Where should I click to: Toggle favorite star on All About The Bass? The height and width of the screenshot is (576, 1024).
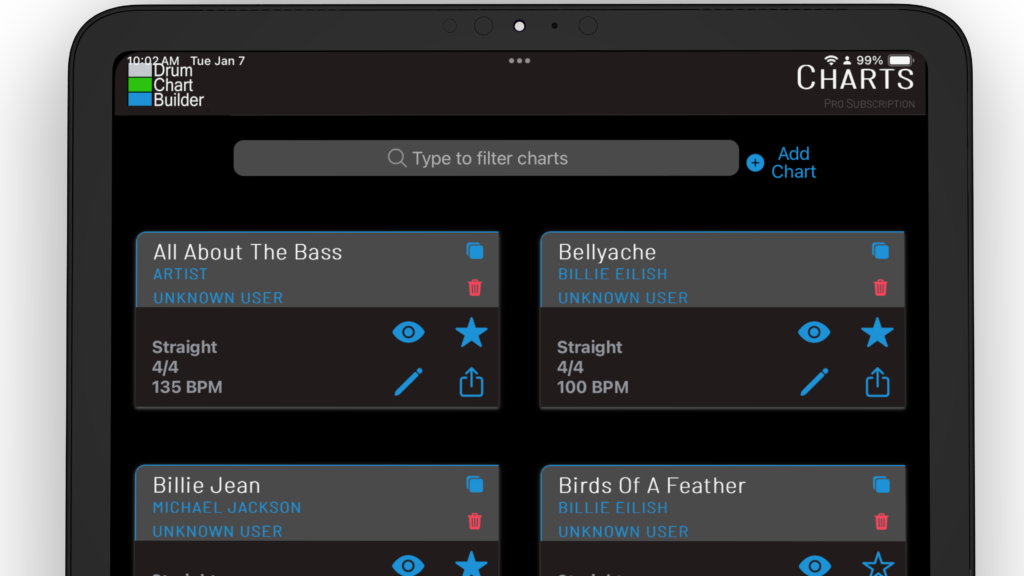click(x=471, y=332)
